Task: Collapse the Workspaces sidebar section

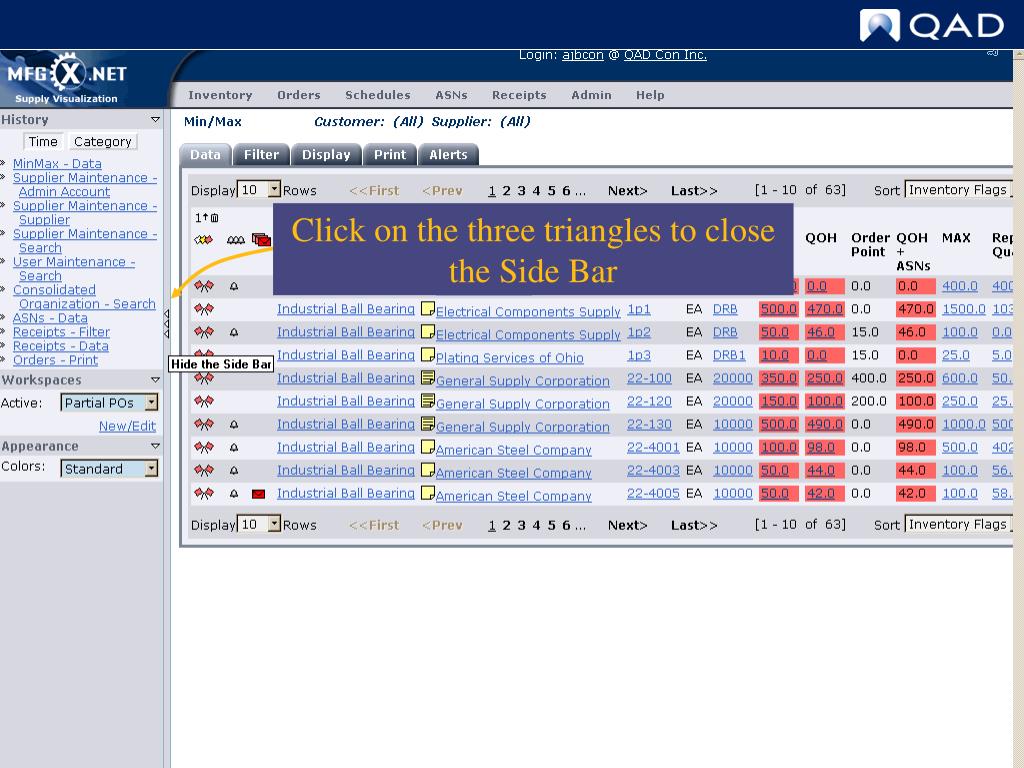Action: [x=155, y=379]
